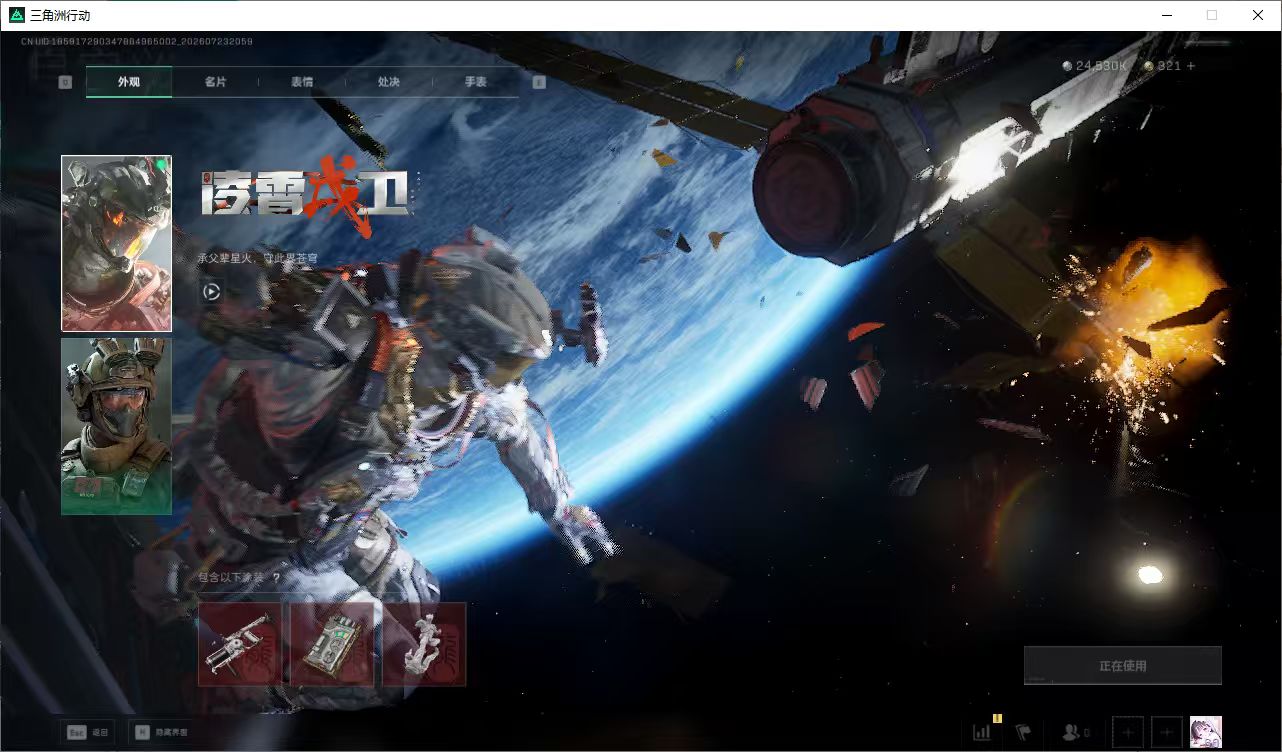
Task: Select the 表情 tab
Action: pyautogui.click(x=302, y=82)
